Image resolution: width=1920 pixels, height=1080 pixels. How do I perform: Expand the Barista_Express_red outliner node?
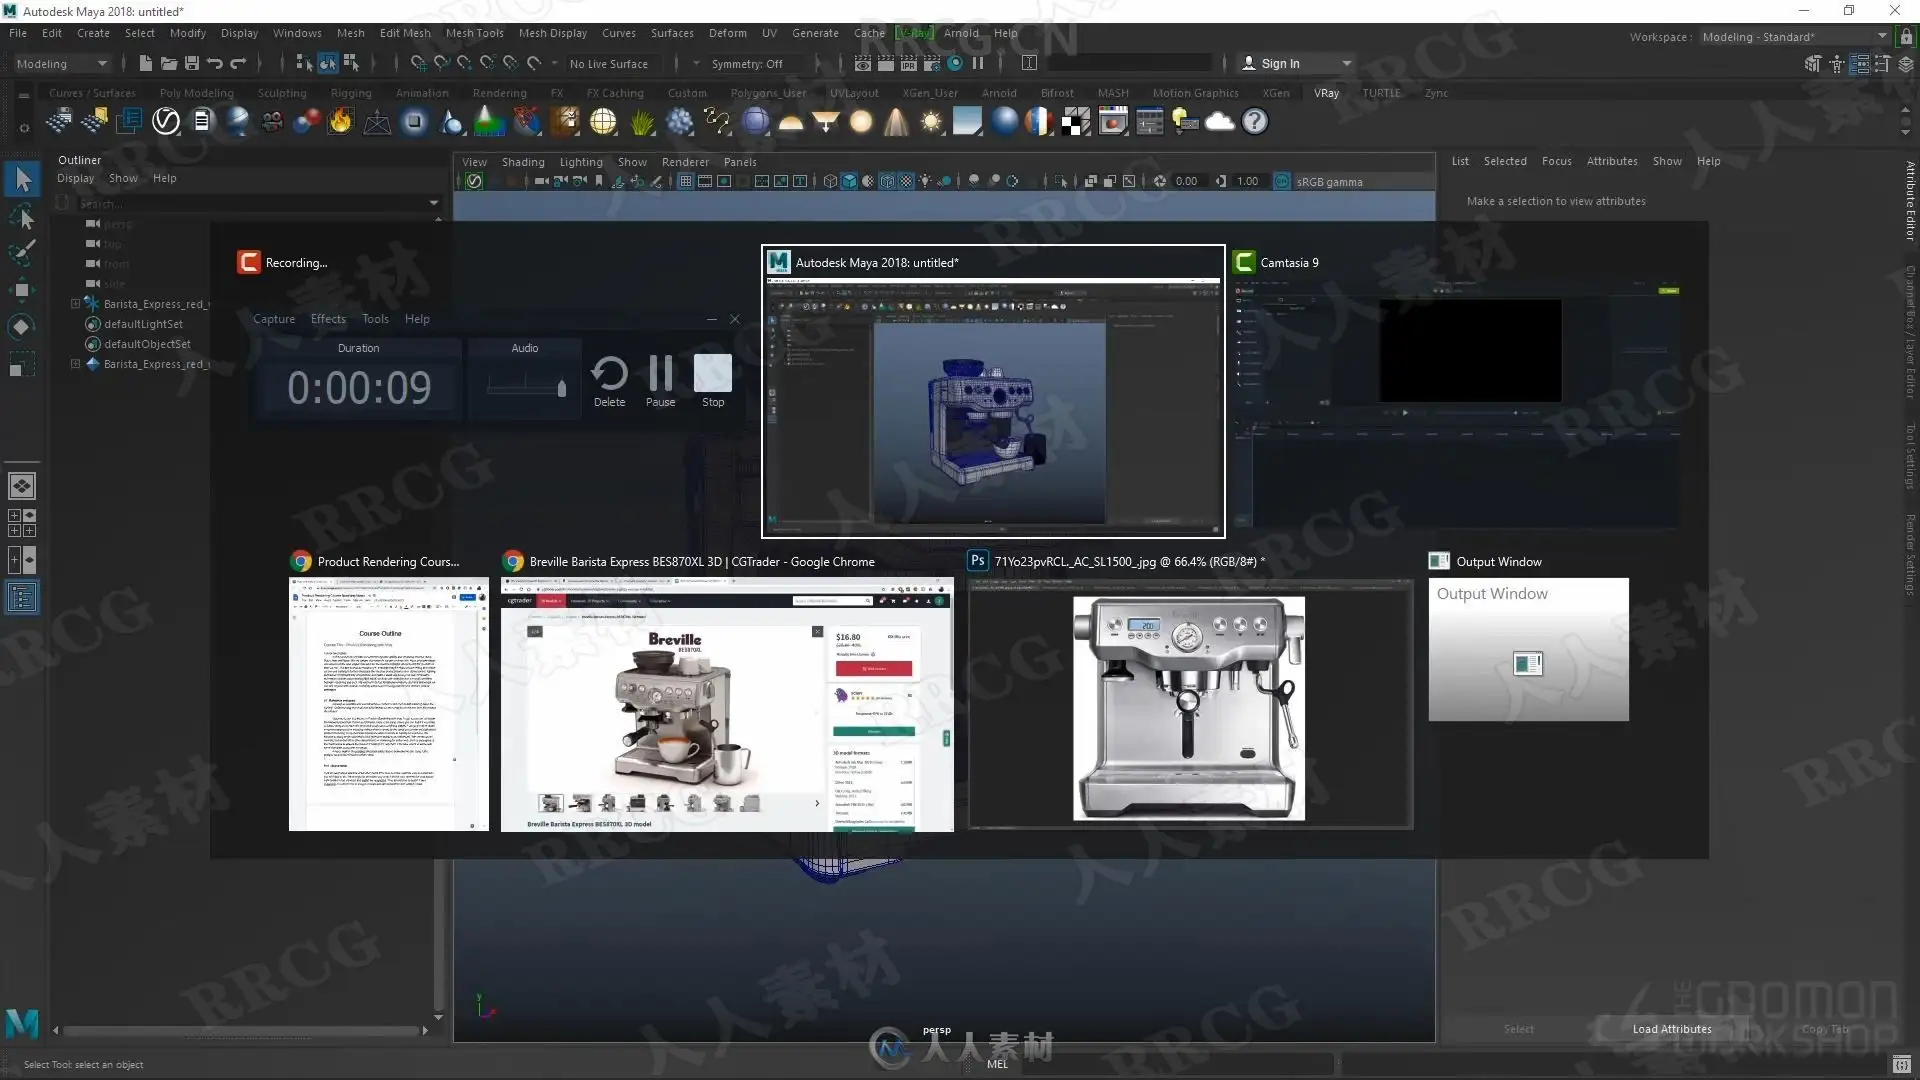tap(75, 304)
